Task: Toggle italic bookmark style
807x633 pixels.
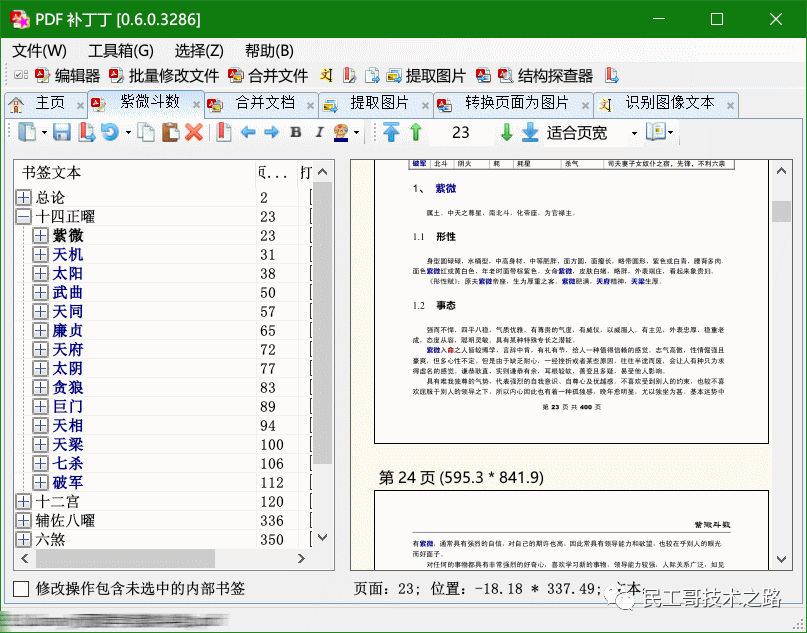Action: [319, 133]
